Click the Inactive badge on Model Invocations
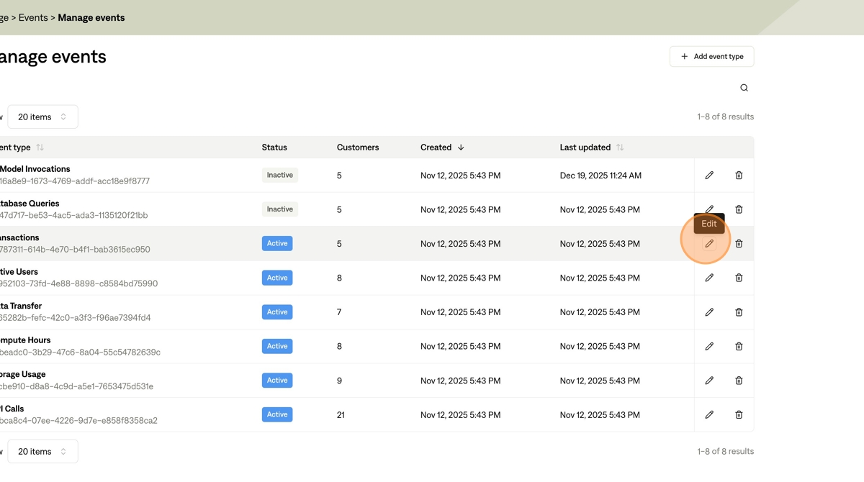864x482 pixels. [x=280, y=175]
